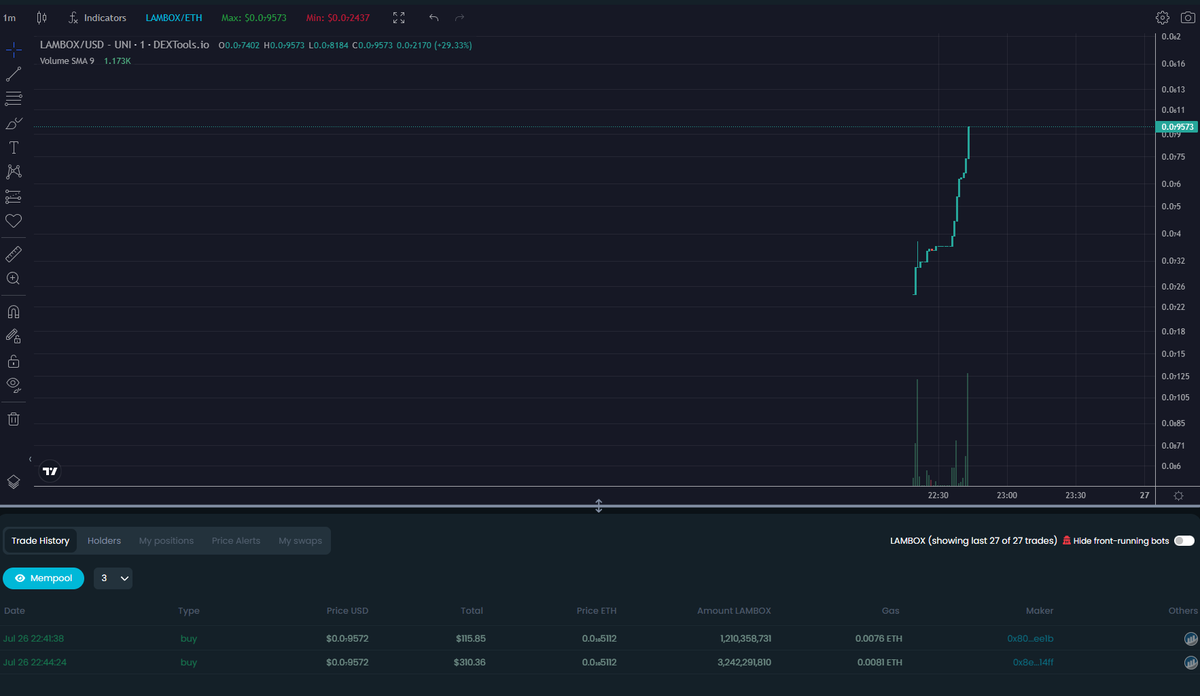Select the trend line drawing tool
Image resolution: width=1200 pixels, height=696 pixels.
tap(14, 74)
